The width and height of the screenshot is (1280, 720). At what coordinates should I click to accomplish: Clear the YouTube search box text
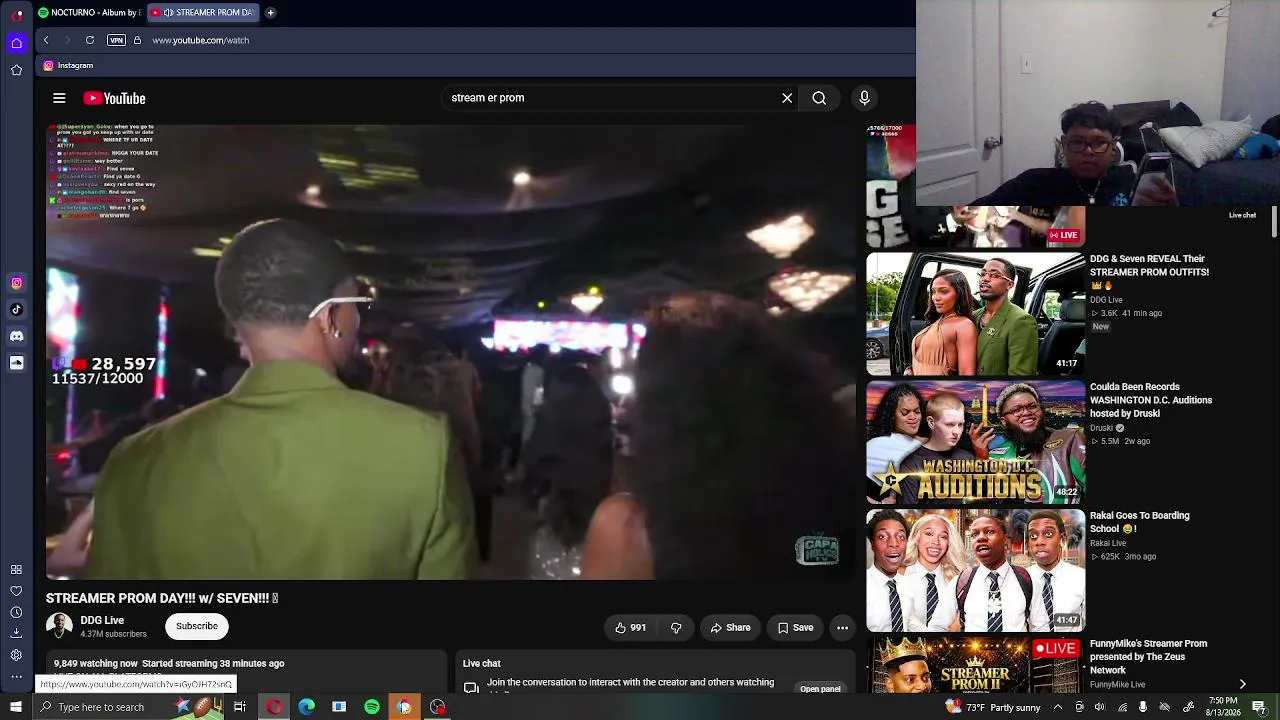787,98
